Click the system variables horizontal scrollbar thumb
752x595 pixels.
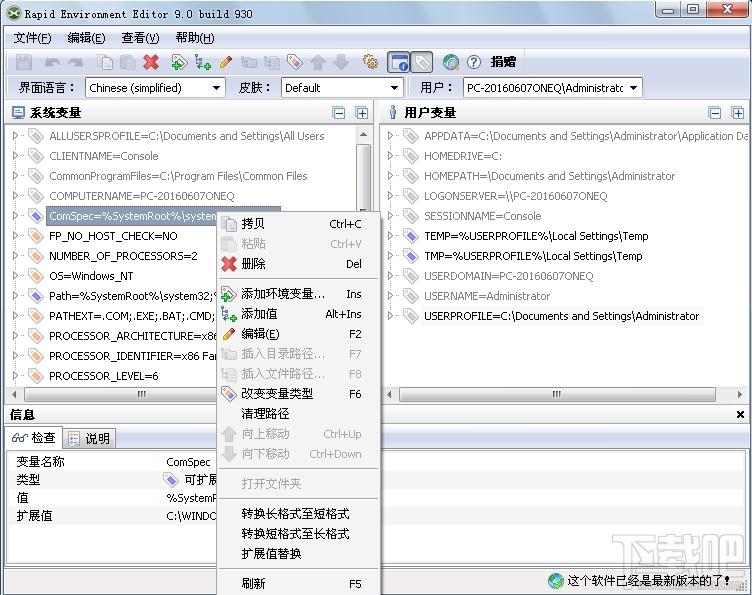[x=120, y=395]
